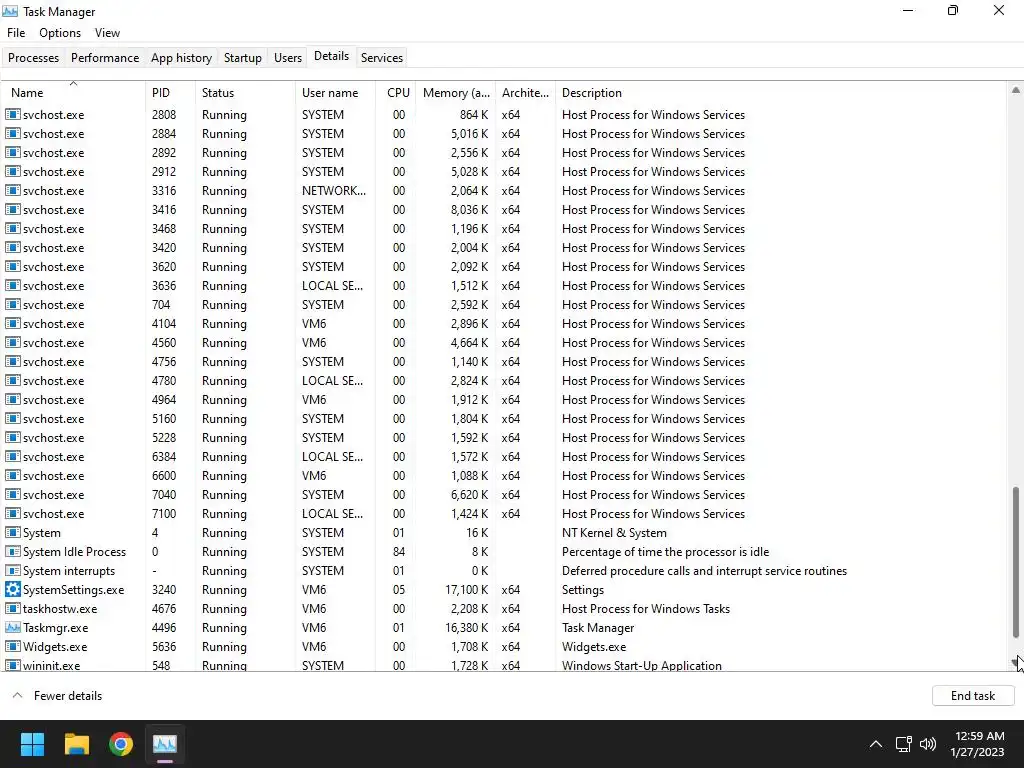Switch to the Startup tab
Screen dimensions: 1024x768
pyautogui.click(x=243, y=57)
